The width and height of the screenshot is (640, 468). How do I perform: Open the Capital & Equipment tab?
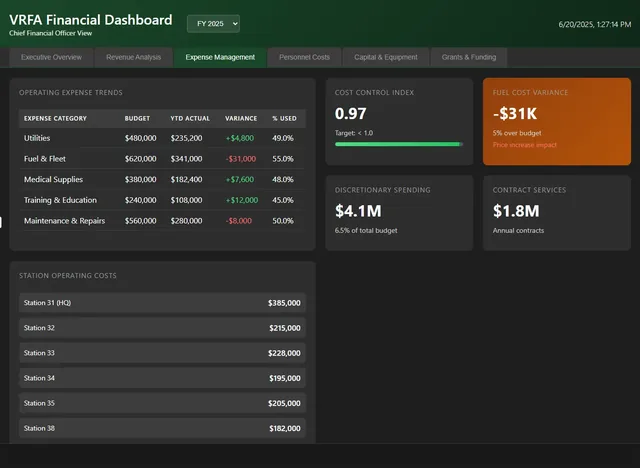coord(386,57)
